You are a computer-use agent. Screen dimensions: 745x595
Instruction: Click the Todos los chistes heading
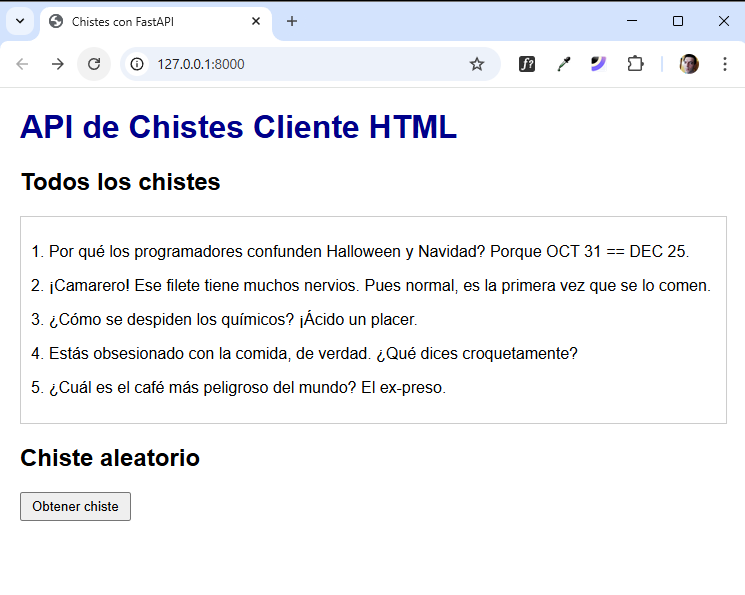(x=121, y=182)
